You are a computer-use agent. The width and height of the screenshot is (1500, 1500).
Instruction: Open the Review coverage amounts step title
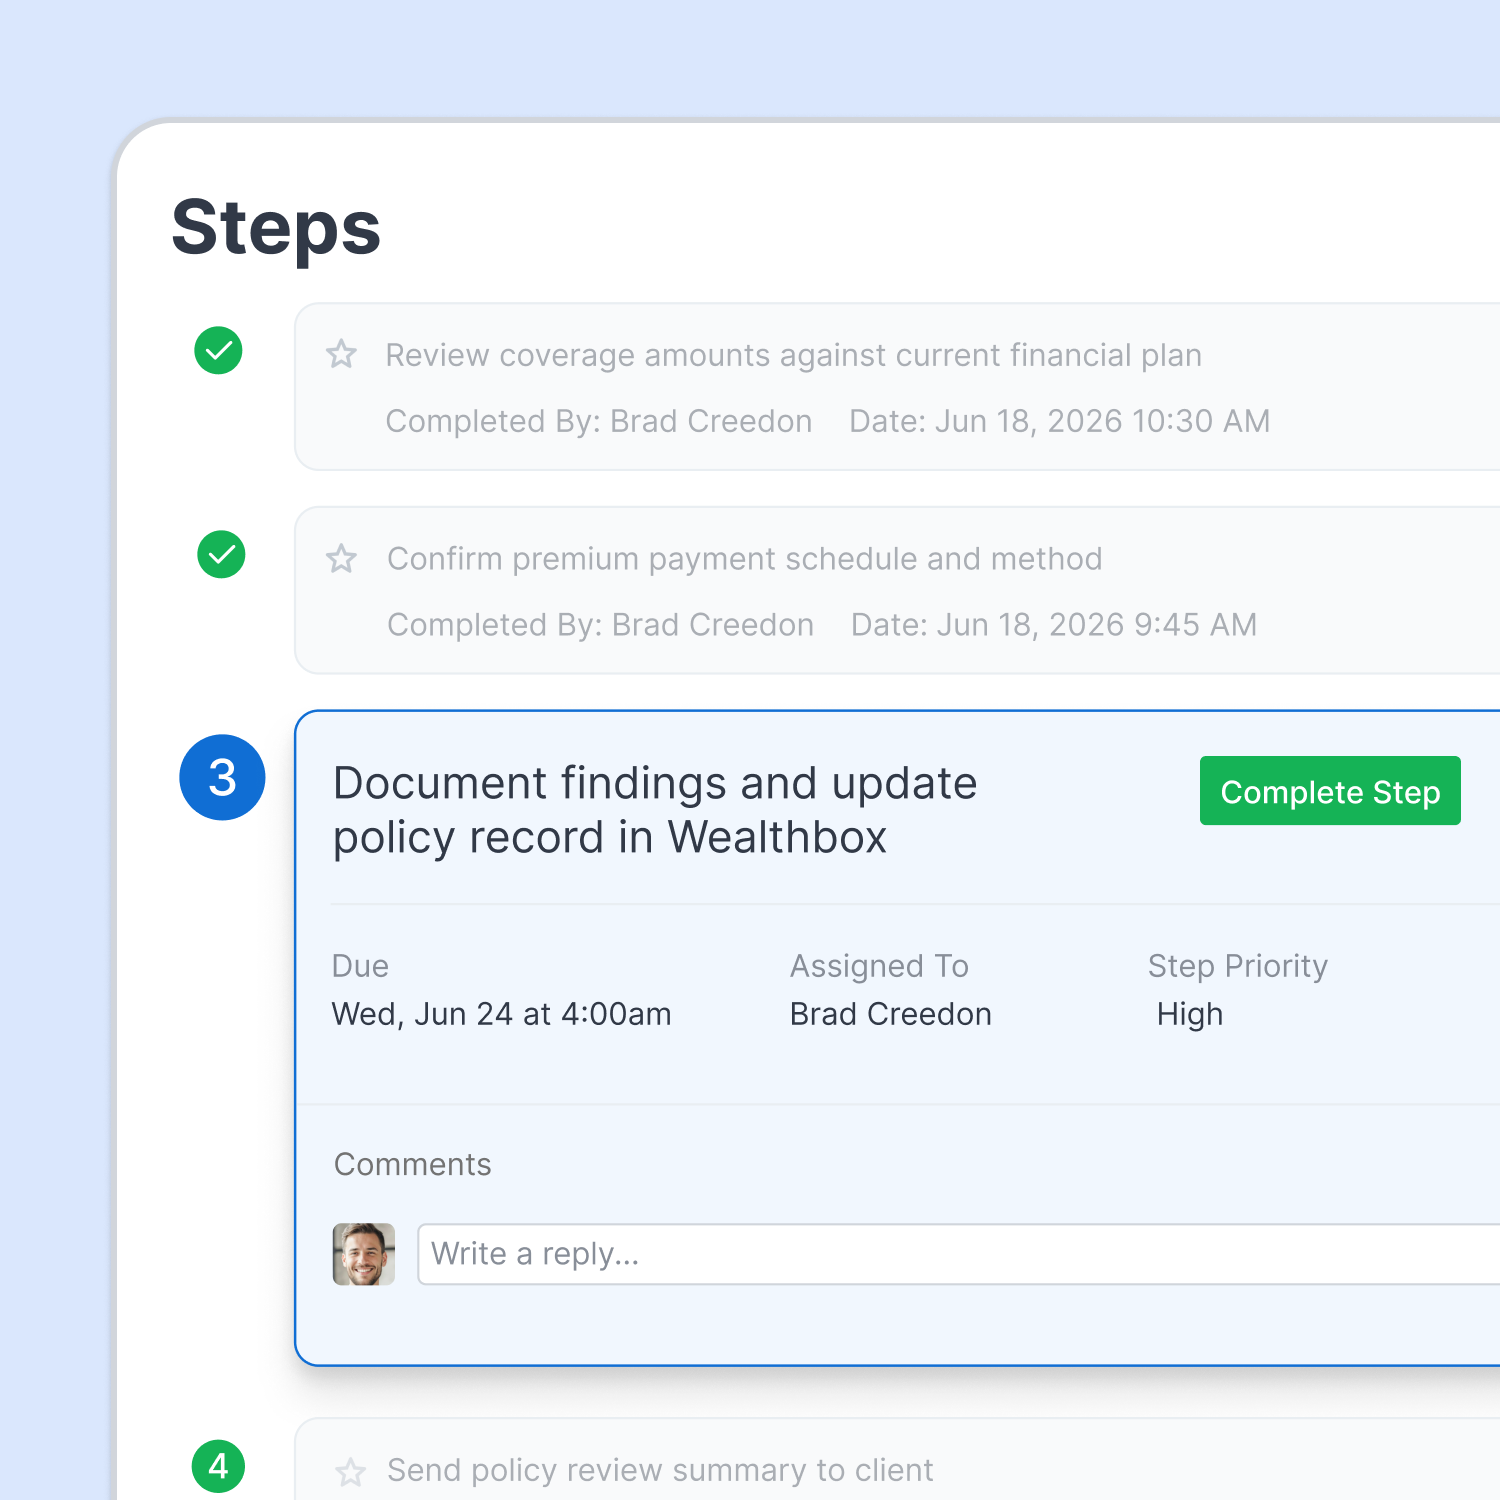coord(794,355)
